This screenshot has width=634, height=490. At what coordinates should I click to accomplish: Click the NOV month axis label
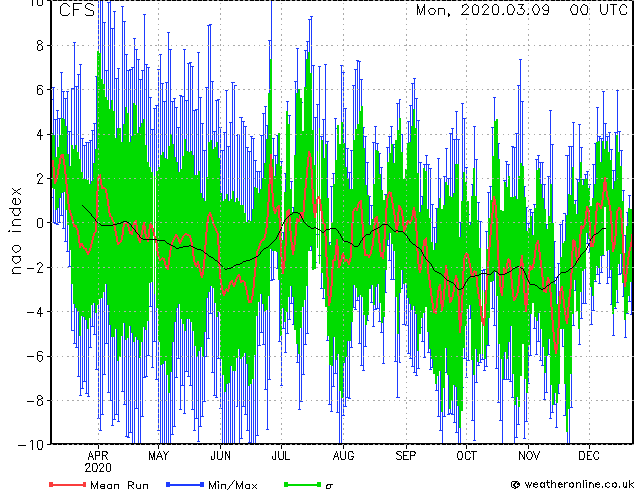(x=528, y=456)
